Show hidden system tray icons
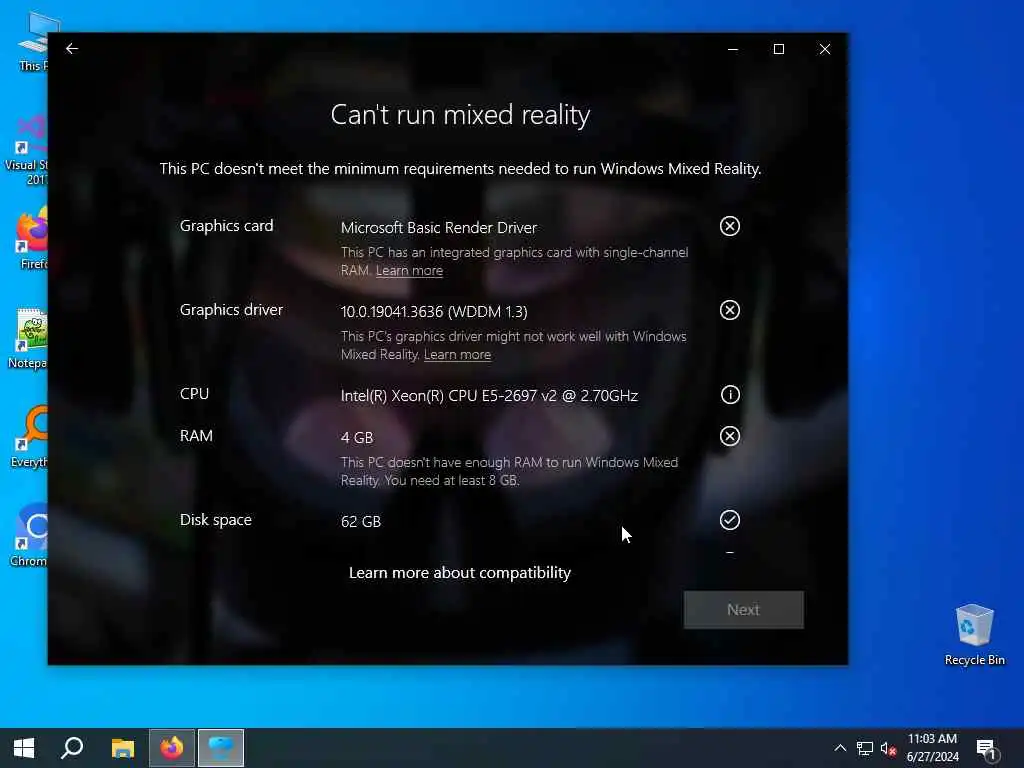 [840, 748]
